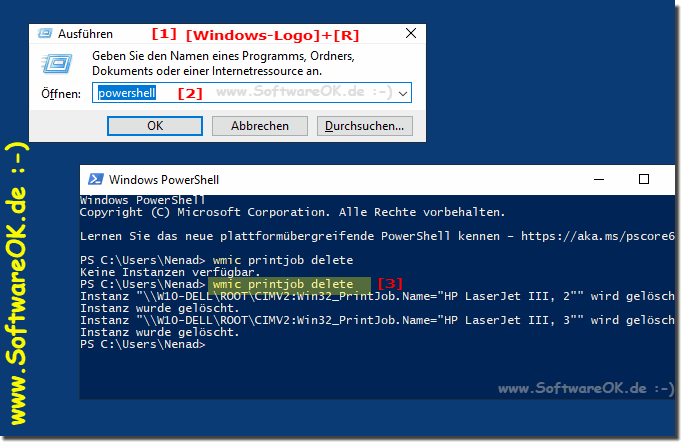Click the Ausführen title bar icon
The width and height of the screenshot is (682, 443).
(x=45, y=33)
